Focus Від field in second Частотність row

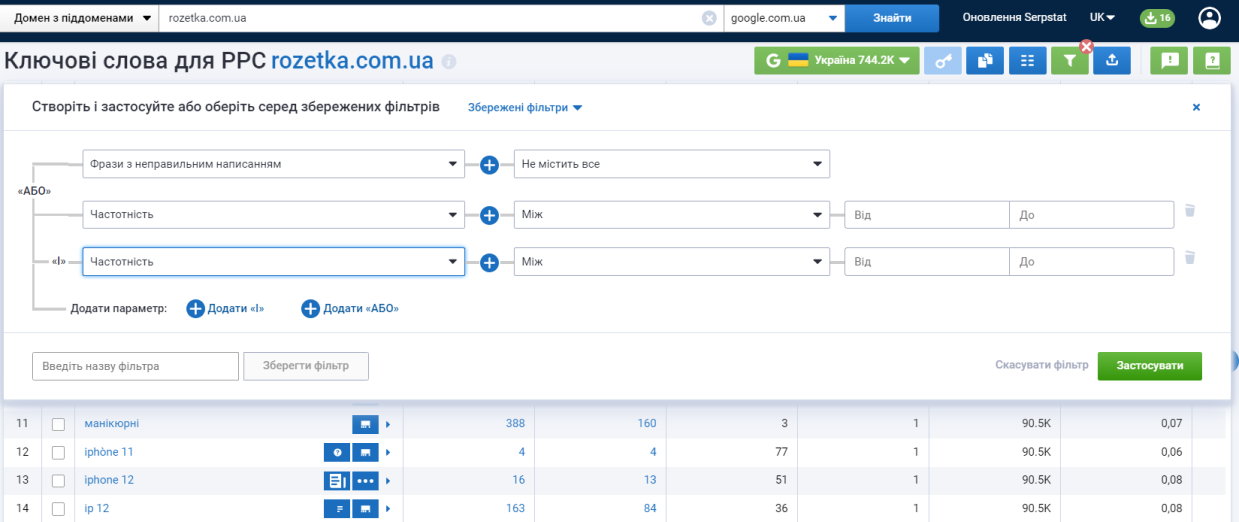click(927, 262)
